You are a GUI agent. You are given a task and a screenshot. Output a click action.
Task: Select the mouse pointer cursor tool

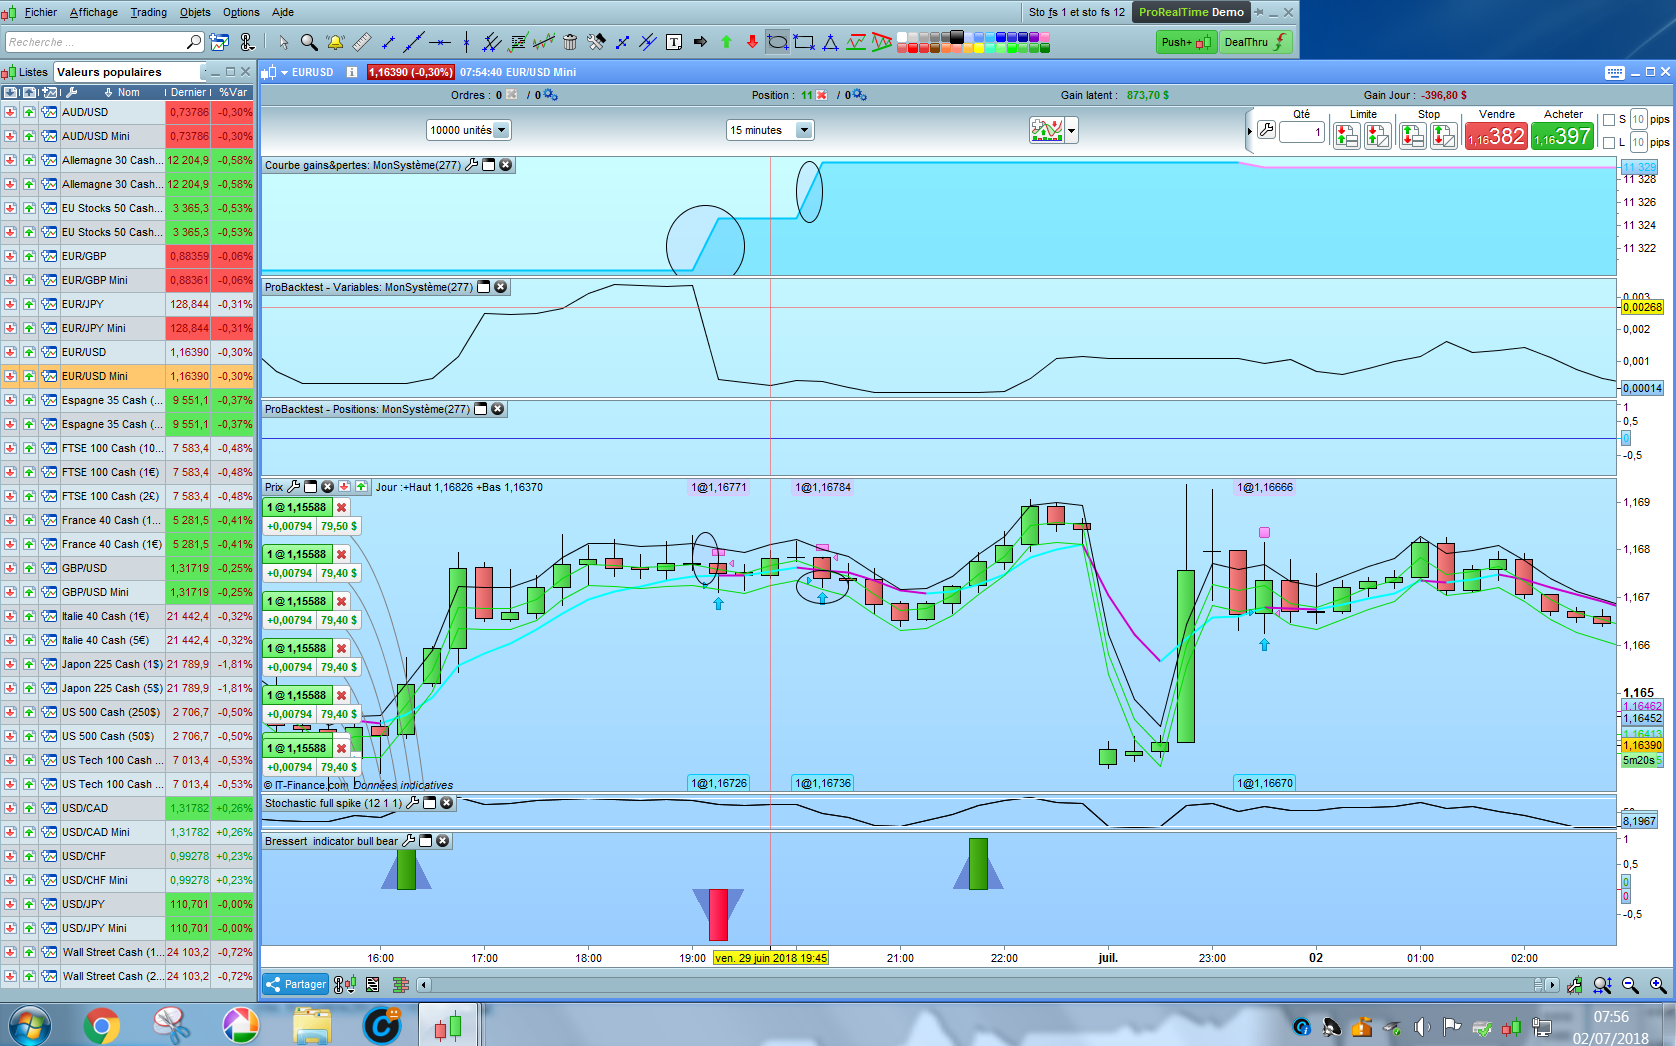point(283,42)
